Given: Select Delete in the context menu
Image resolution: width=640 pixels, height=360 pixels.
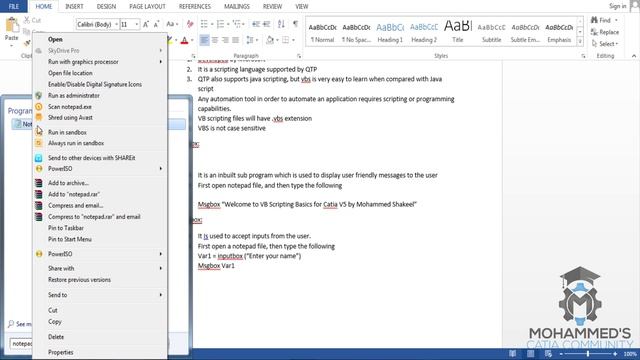Looking at the screenshot, I should 100,337.
